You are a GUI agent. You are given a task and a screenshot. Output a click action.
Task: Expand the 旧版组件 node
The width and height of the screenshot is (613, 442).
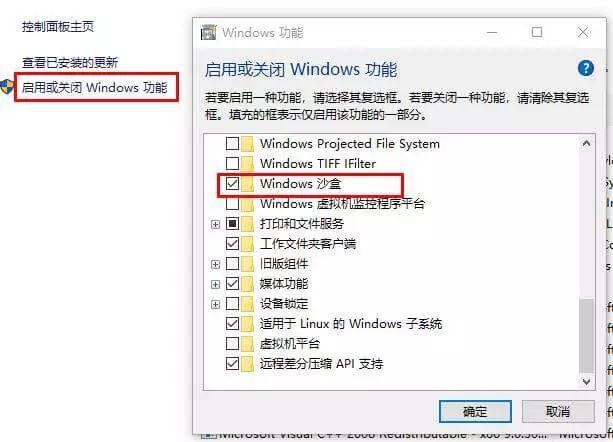[215, 264]
